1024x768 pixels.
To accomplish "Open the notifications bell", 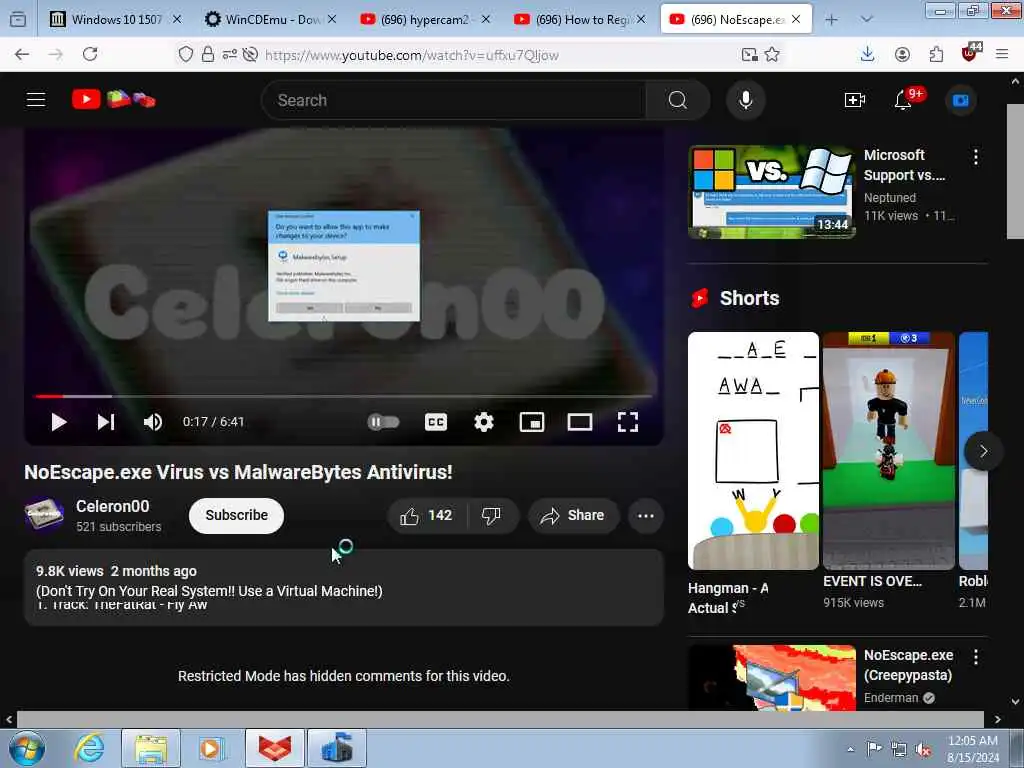I will 903,100.
